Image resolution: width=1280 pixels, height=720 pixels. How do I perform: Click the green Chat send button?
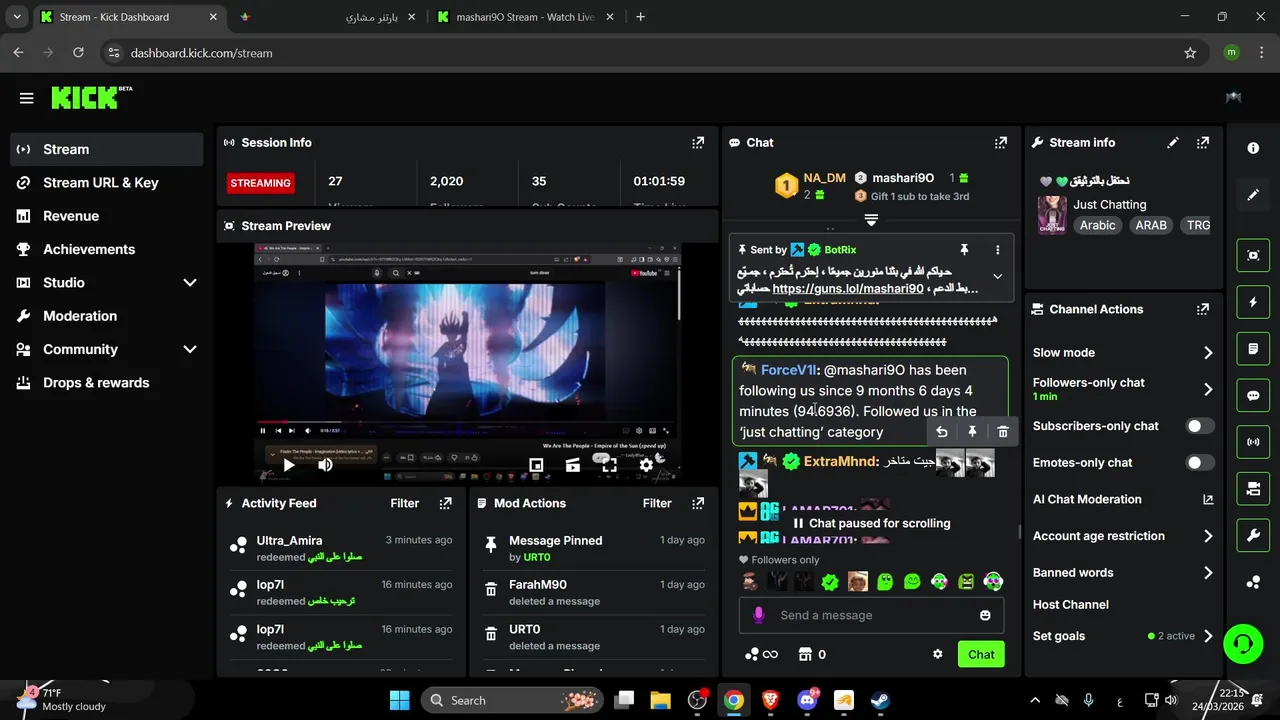(981, 654)
